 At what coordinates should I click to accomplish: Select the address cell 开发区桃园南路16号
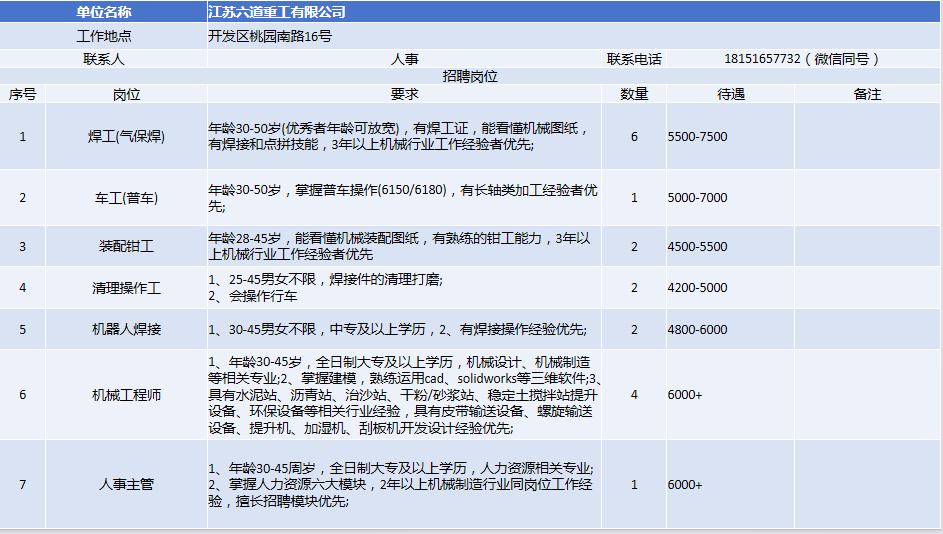pos(270,36)
